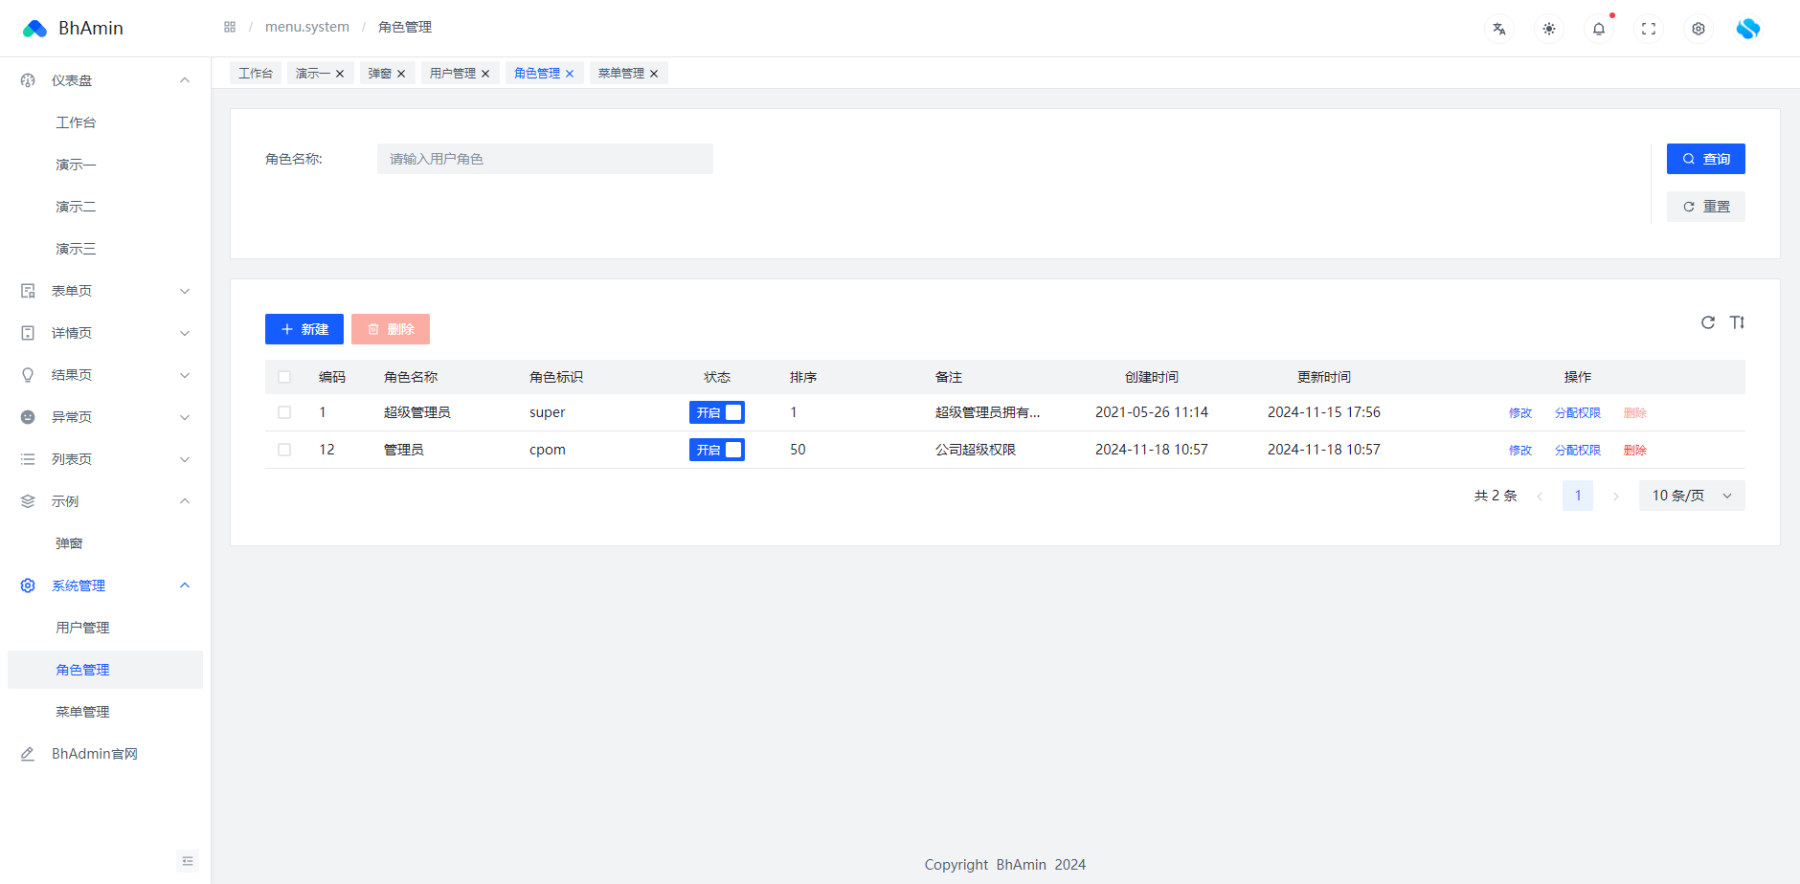Expand the 列表页 menu group
Viewport: 1800px width, 884px height.
coord(185,459)
